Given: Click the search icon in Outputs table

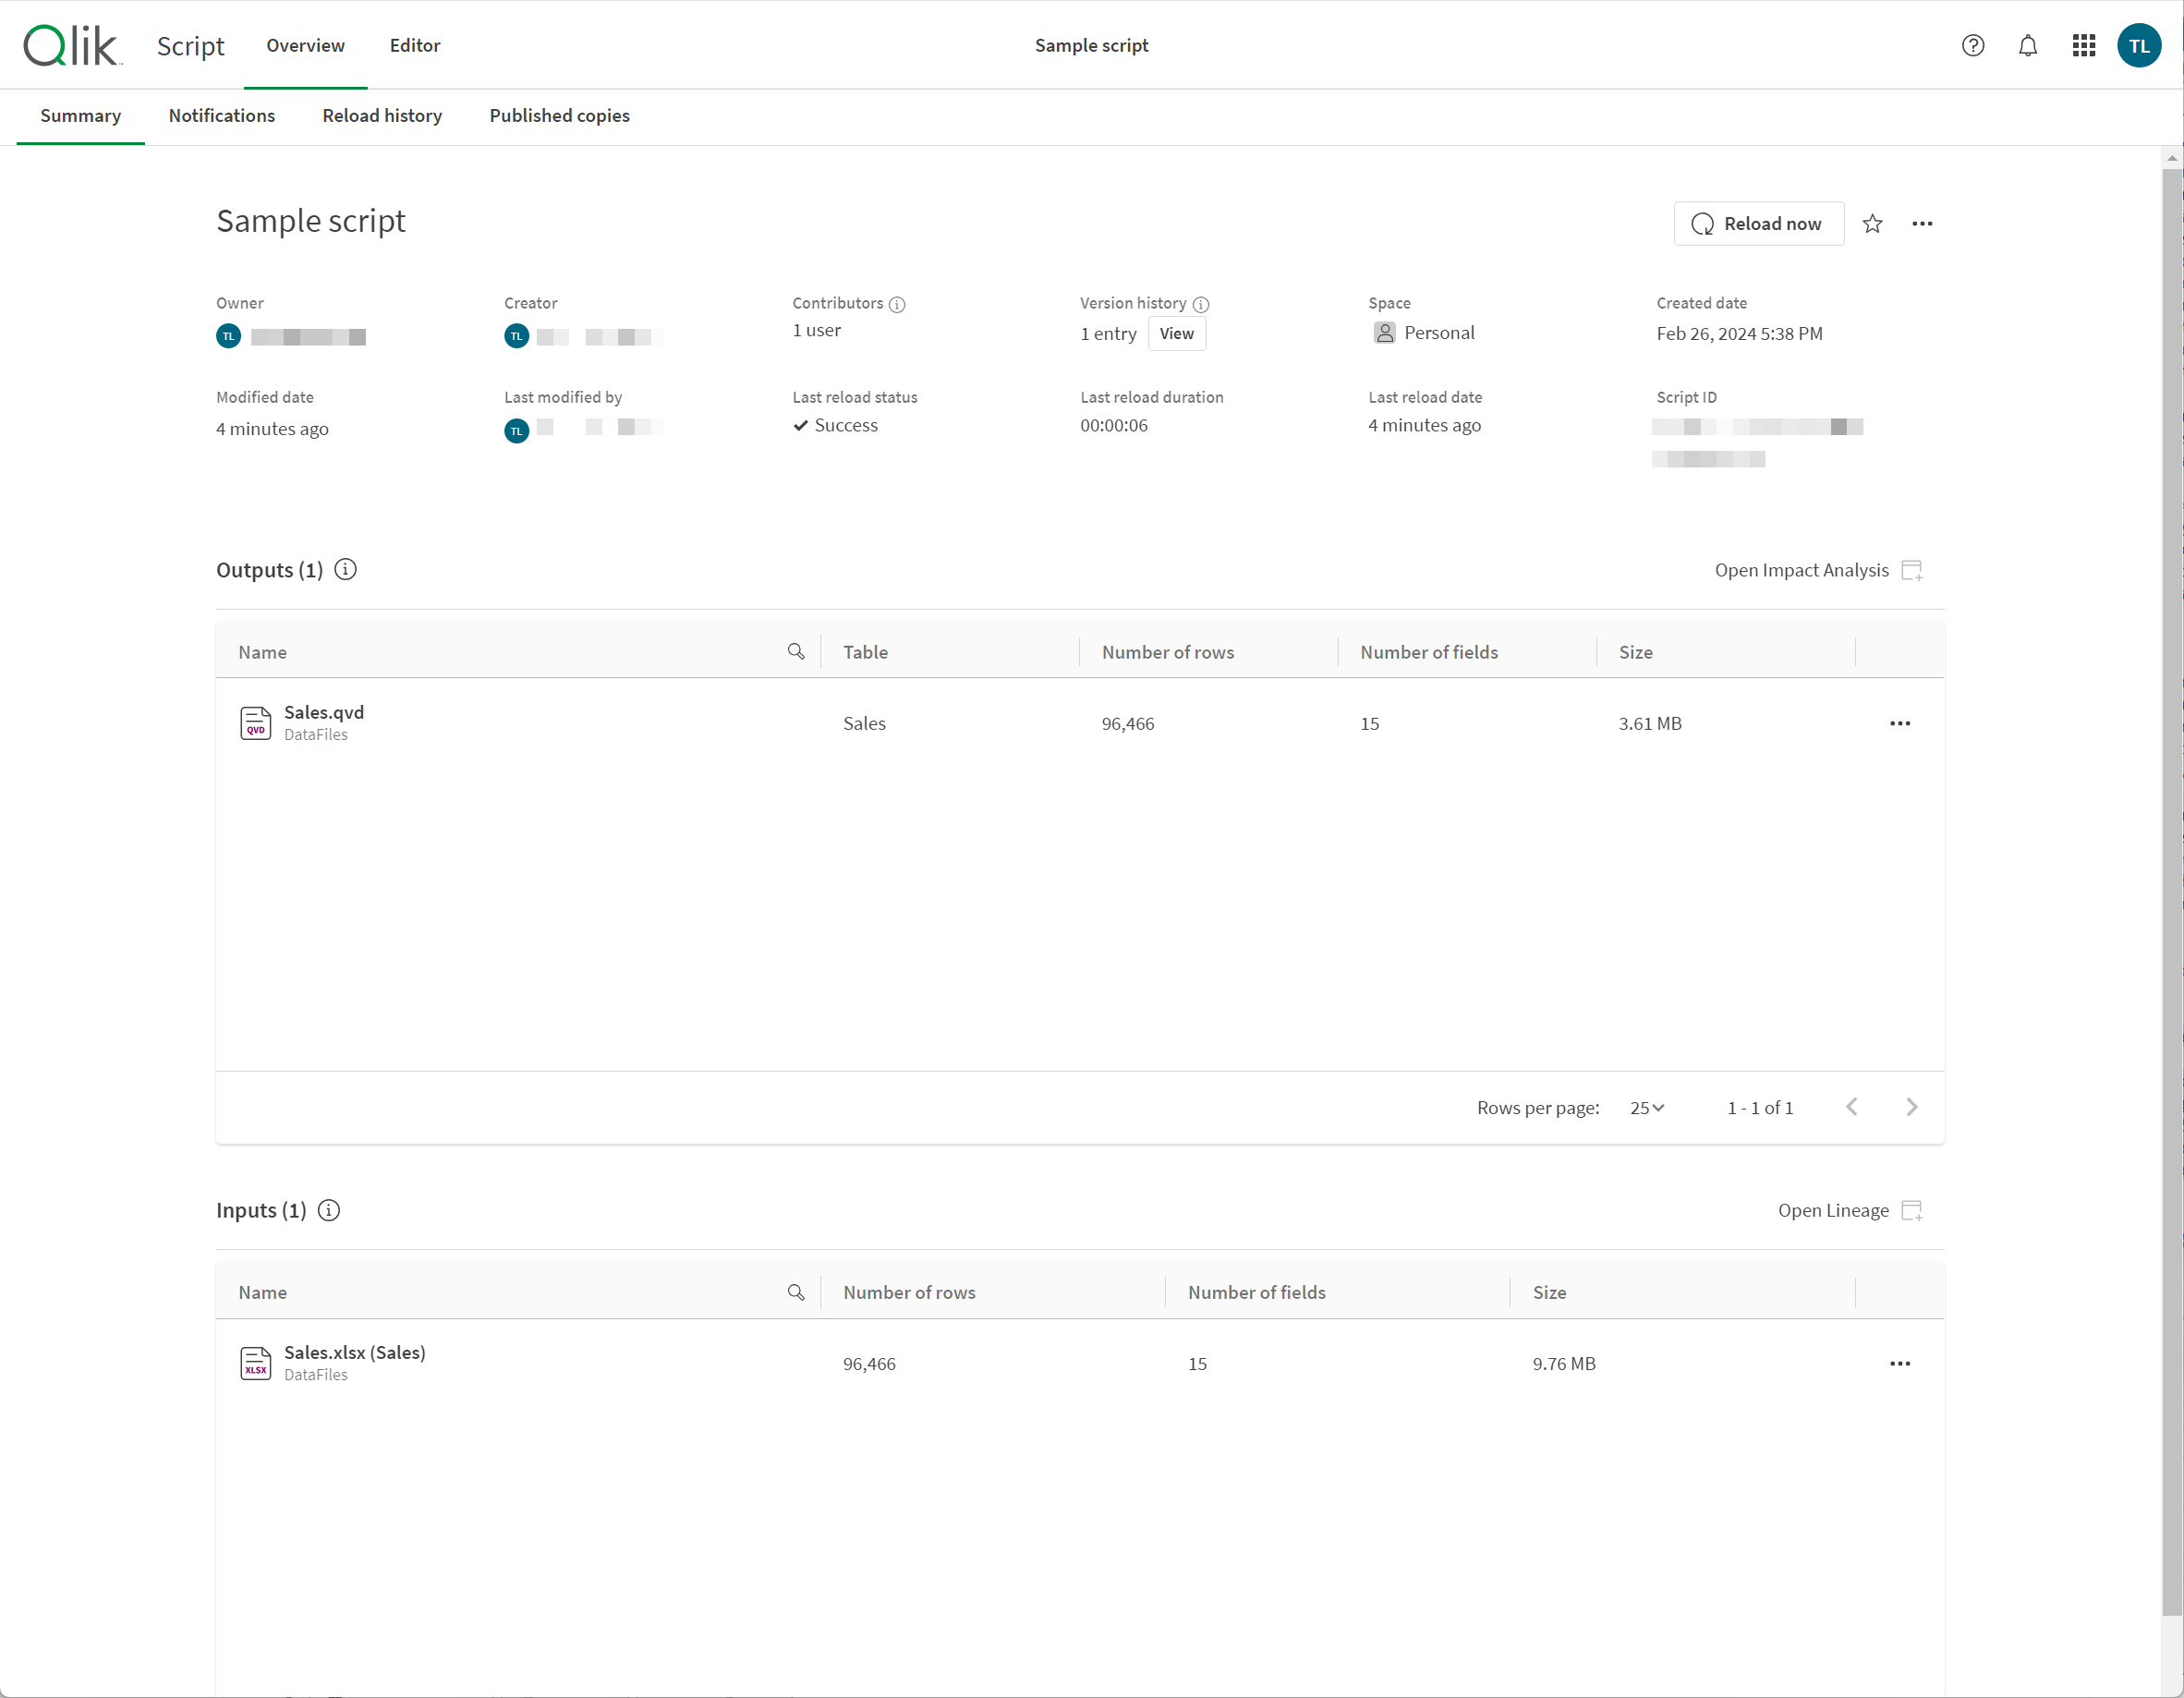Looking at the screenshot, I should click(x=796, y=650).
